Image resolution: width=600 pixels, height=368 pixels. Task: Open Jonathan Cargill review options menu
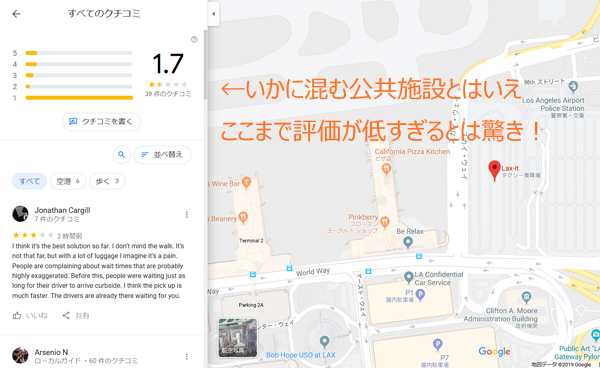pos(187,215)
